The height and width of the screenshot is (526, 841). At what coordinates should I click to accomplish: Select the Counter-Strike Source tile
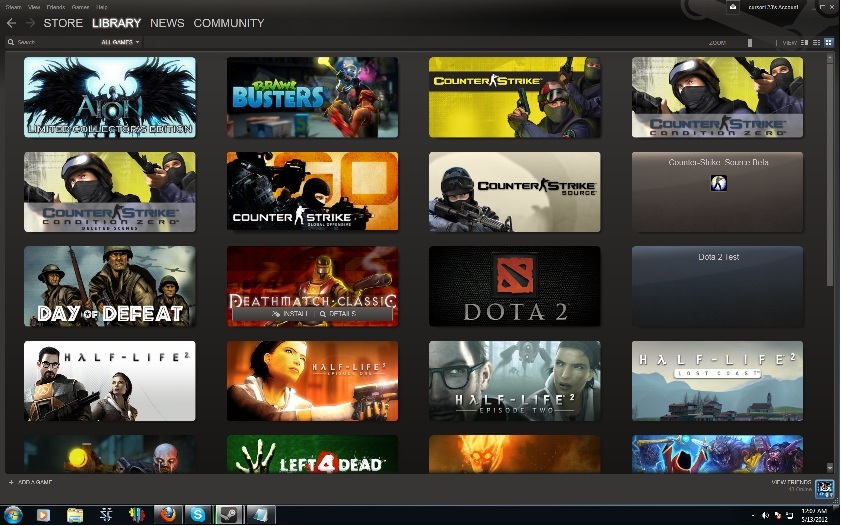coord(514,192)
